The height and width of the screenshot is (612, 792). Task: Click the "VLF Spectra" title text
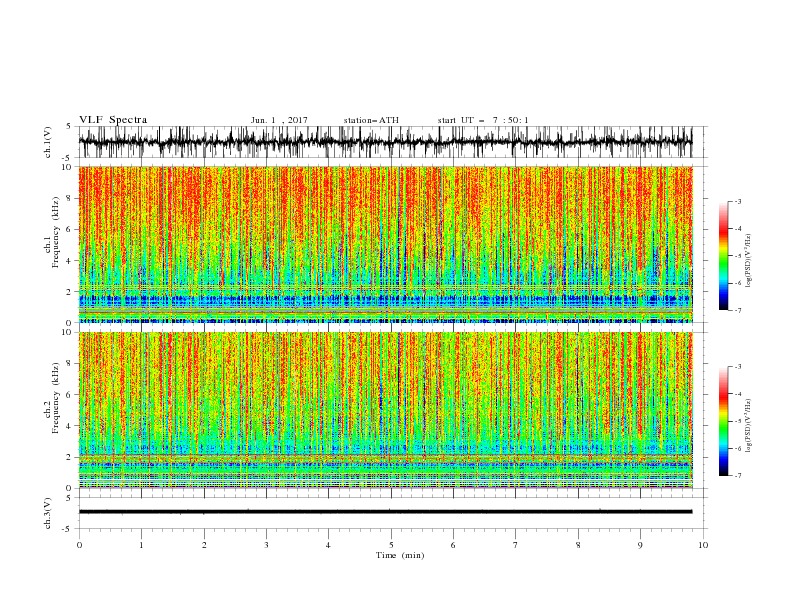coord(113,120)
